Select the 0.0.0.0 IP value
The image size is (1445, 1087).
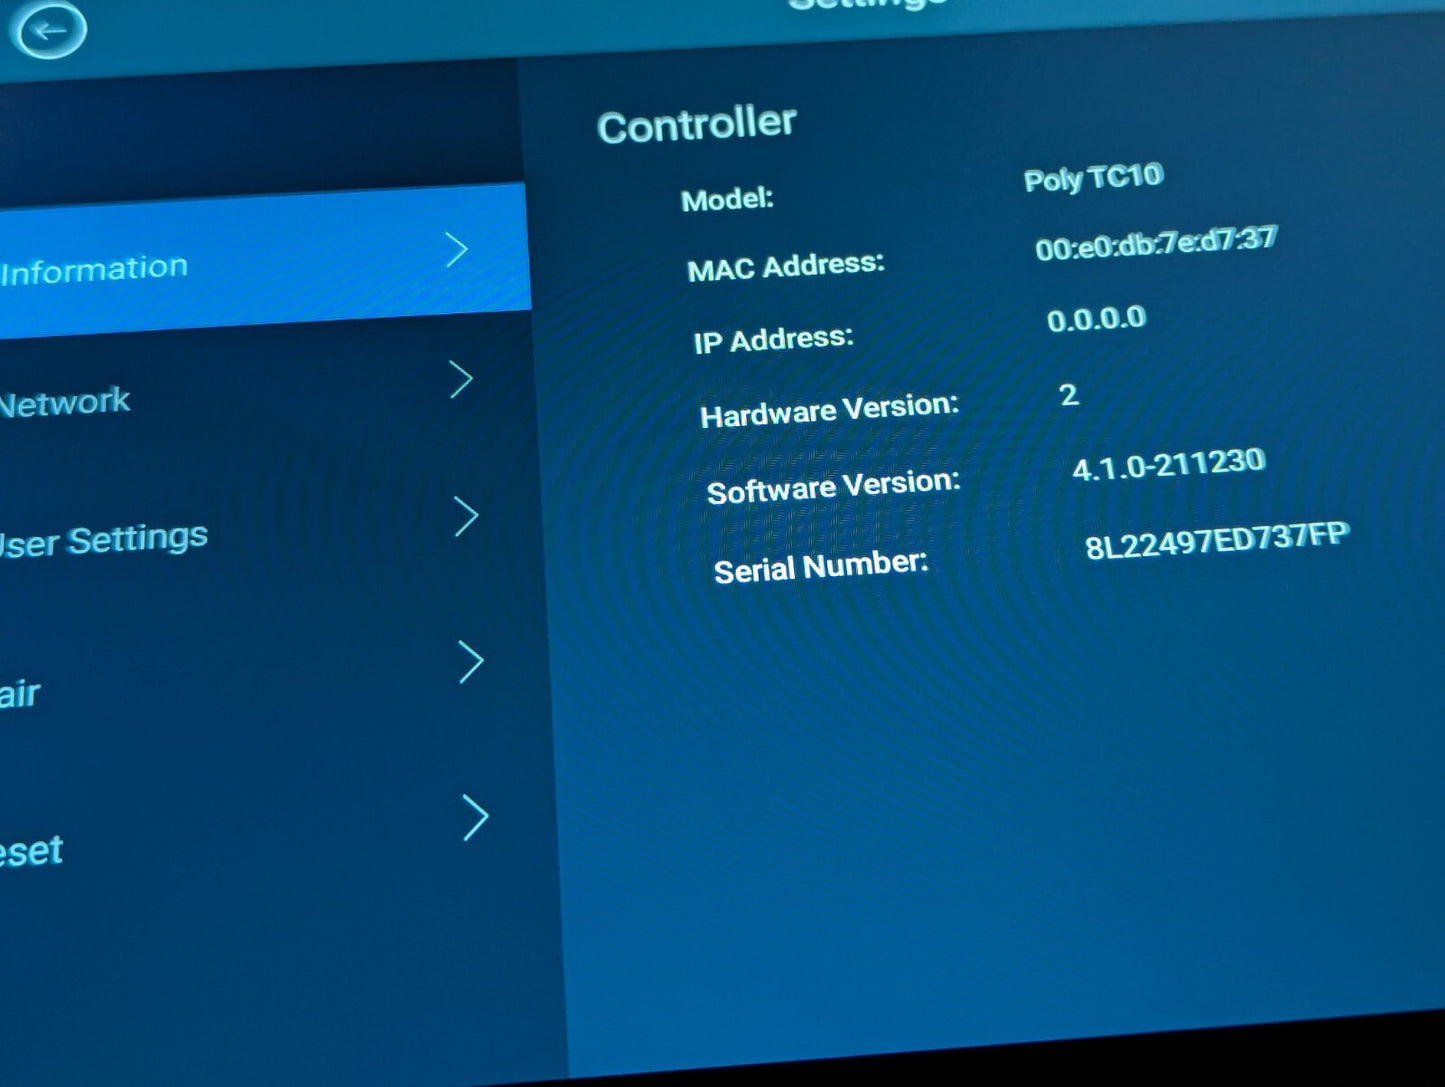click(1096, 320)
